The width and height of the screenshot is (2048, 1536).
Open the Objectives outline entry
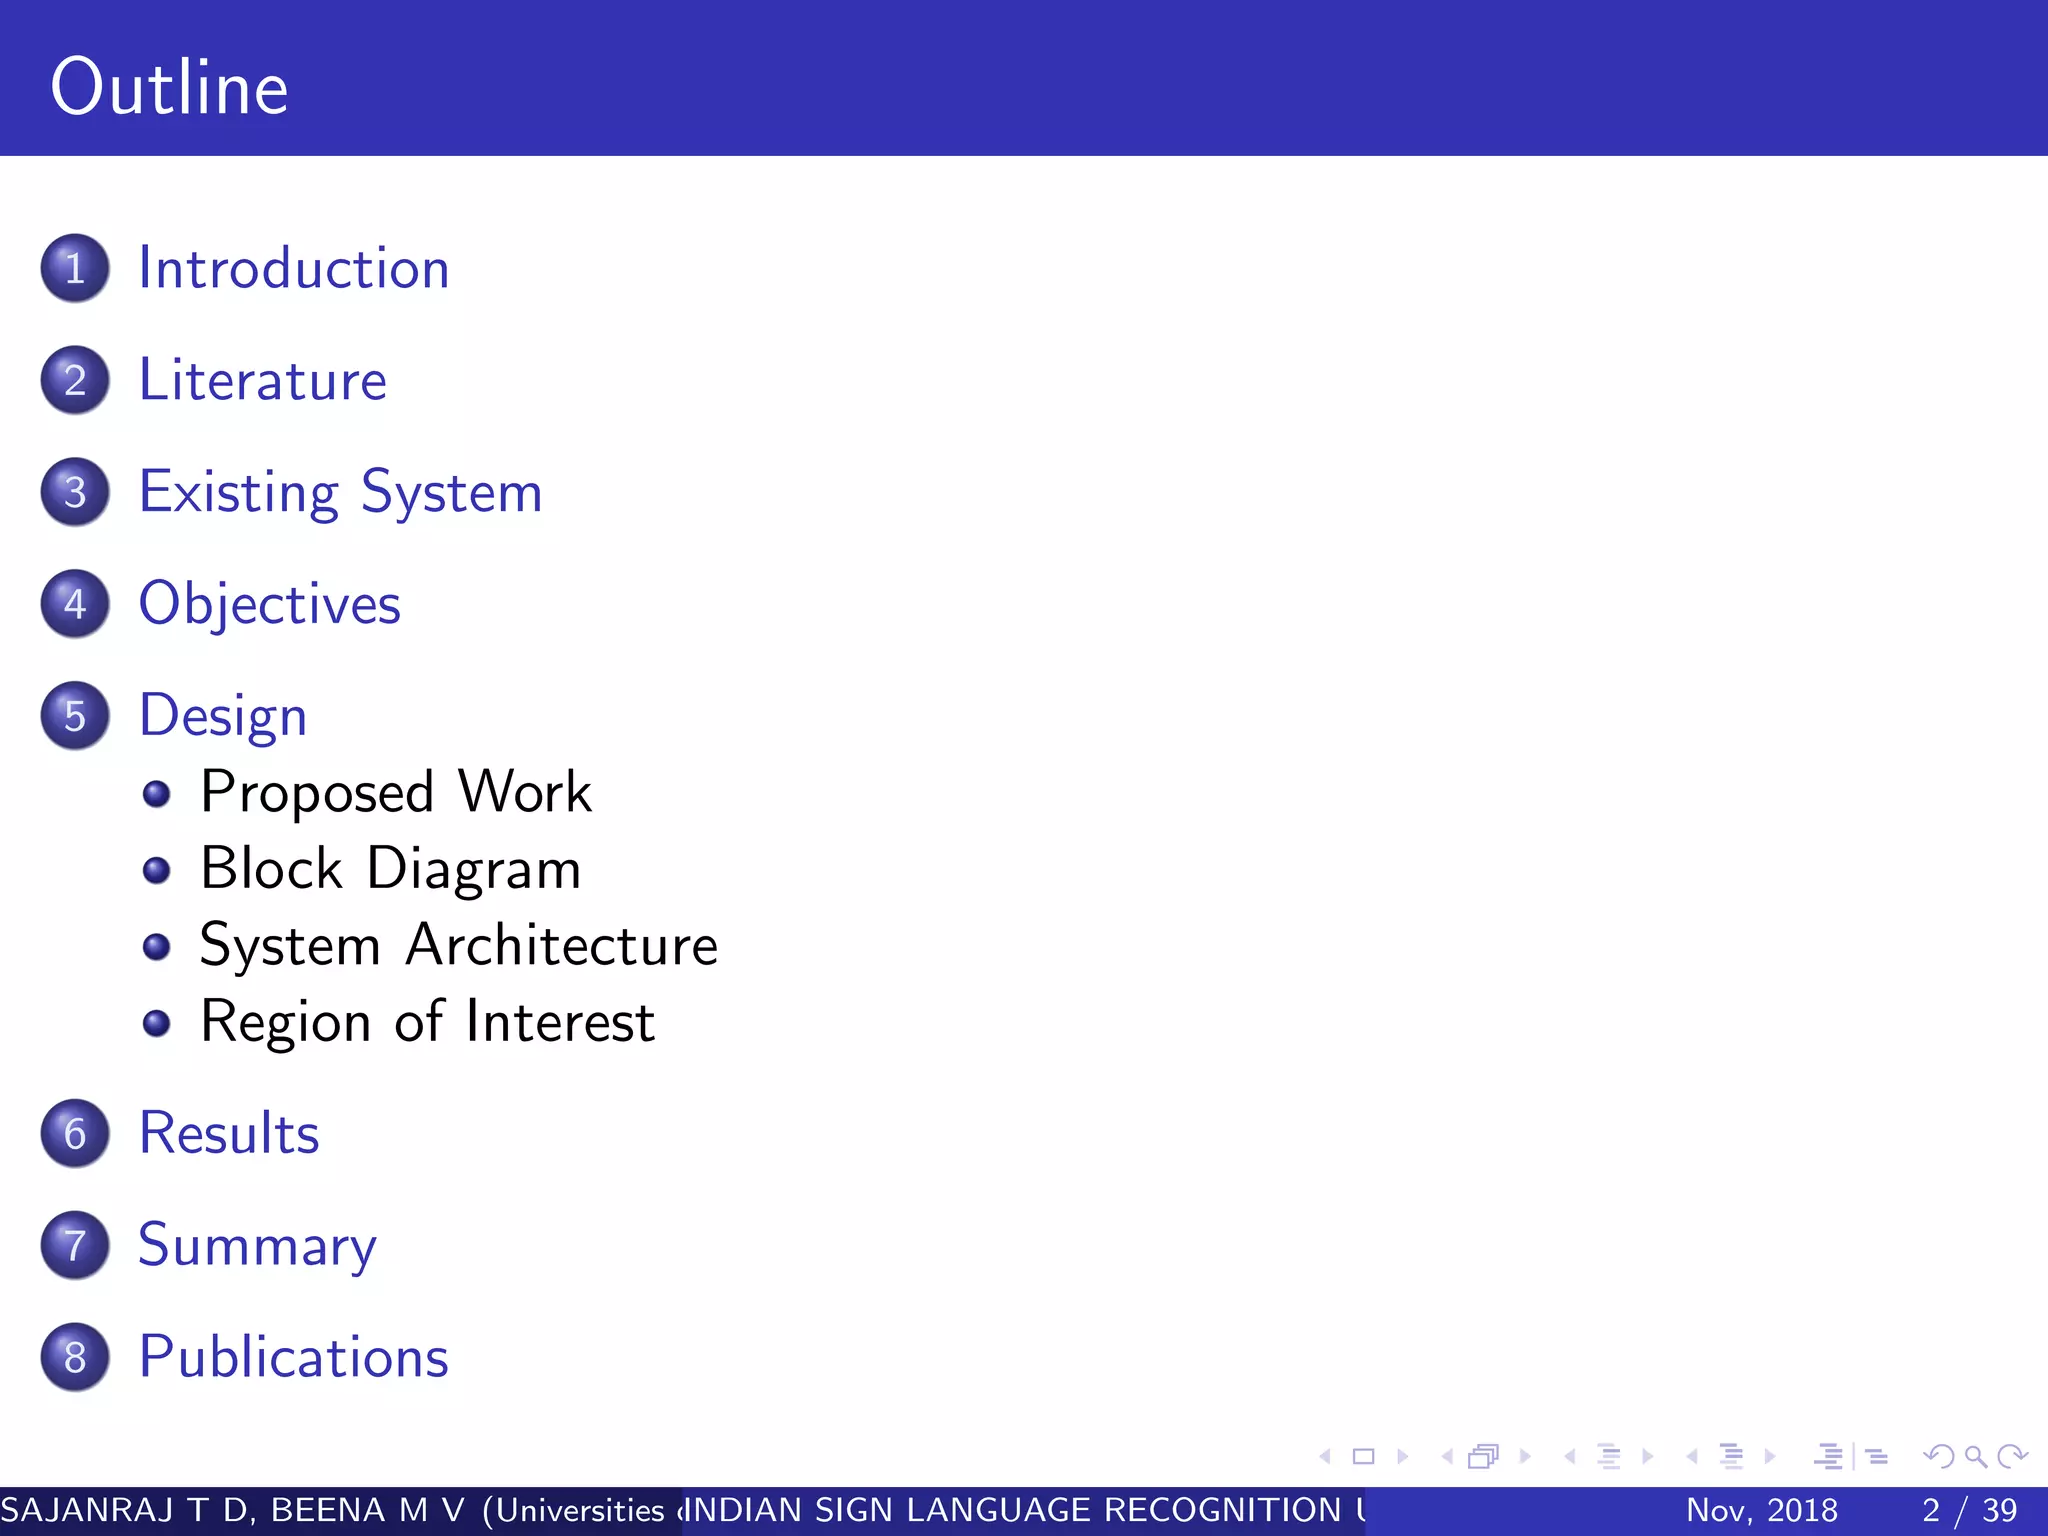pos(269,605)
